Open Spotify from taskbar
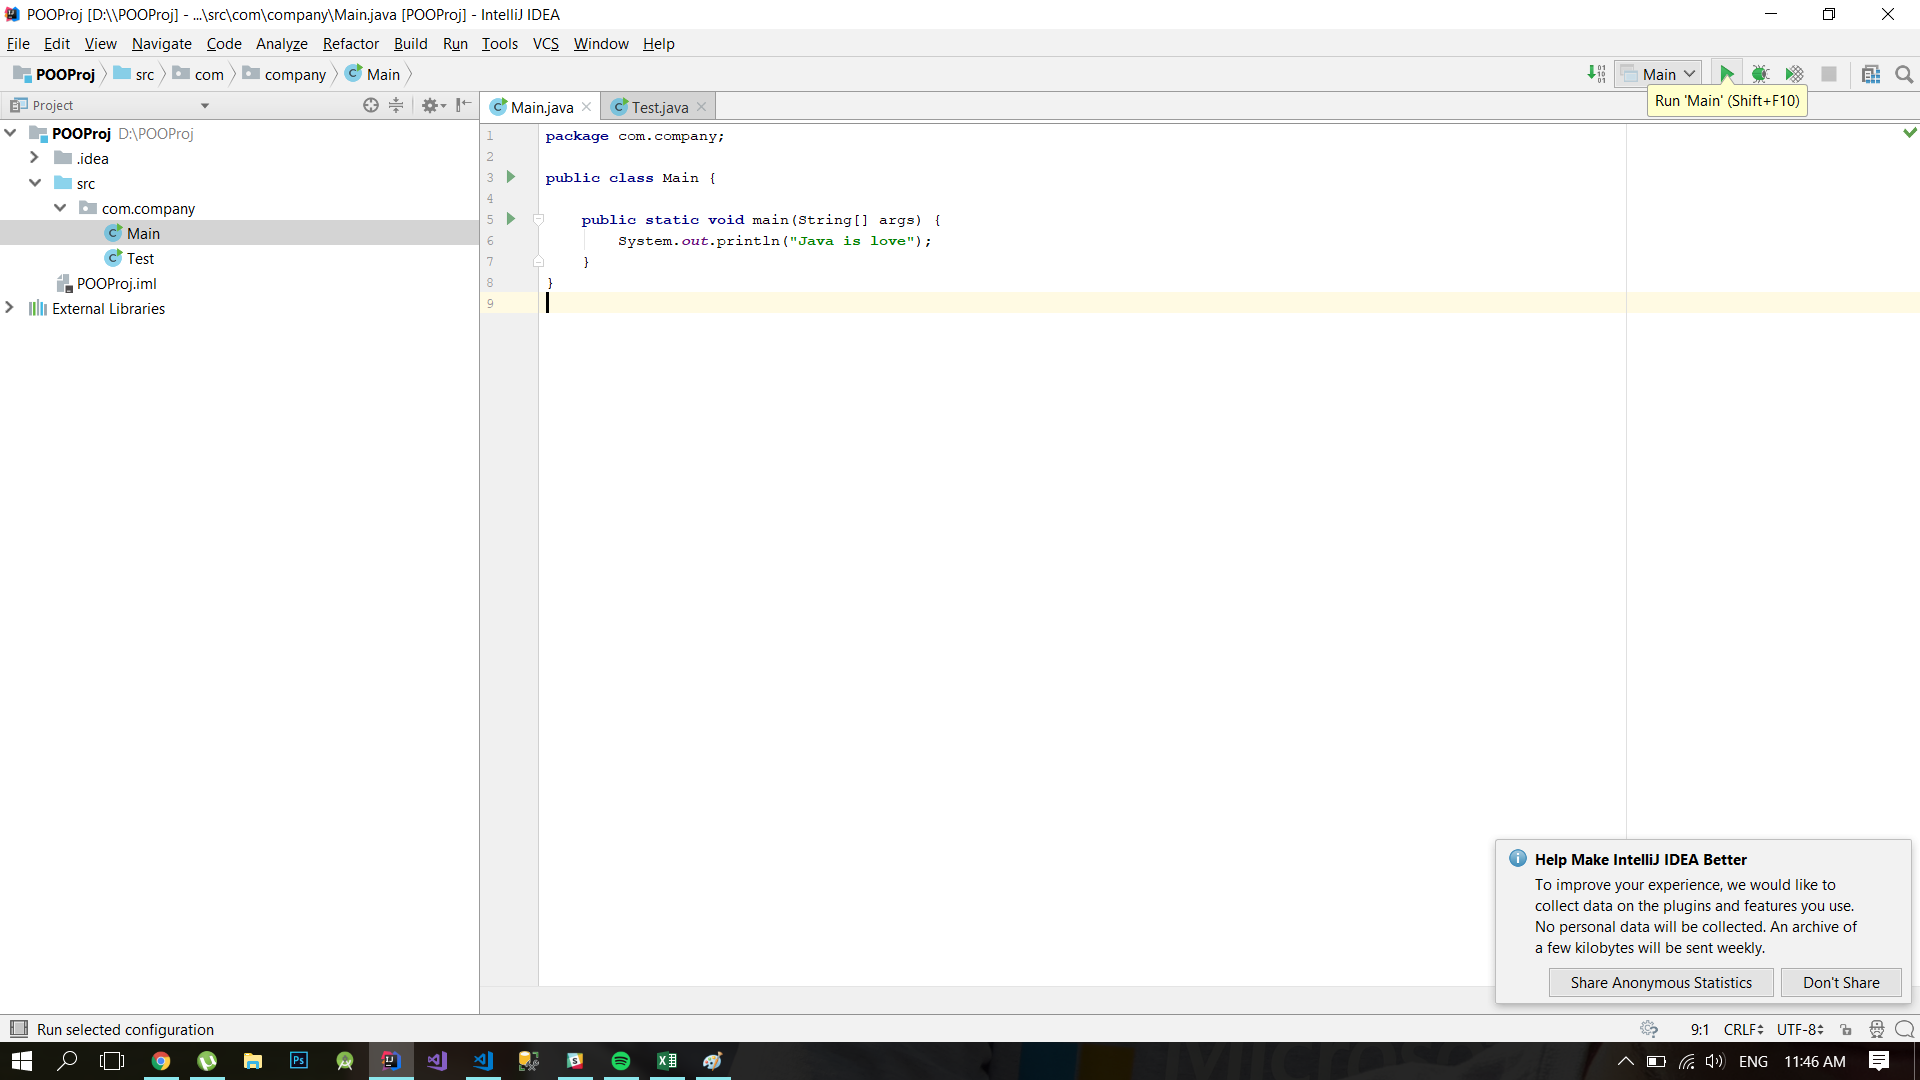Screen dimensions: 1920x1080 (x=621, y=1061)
